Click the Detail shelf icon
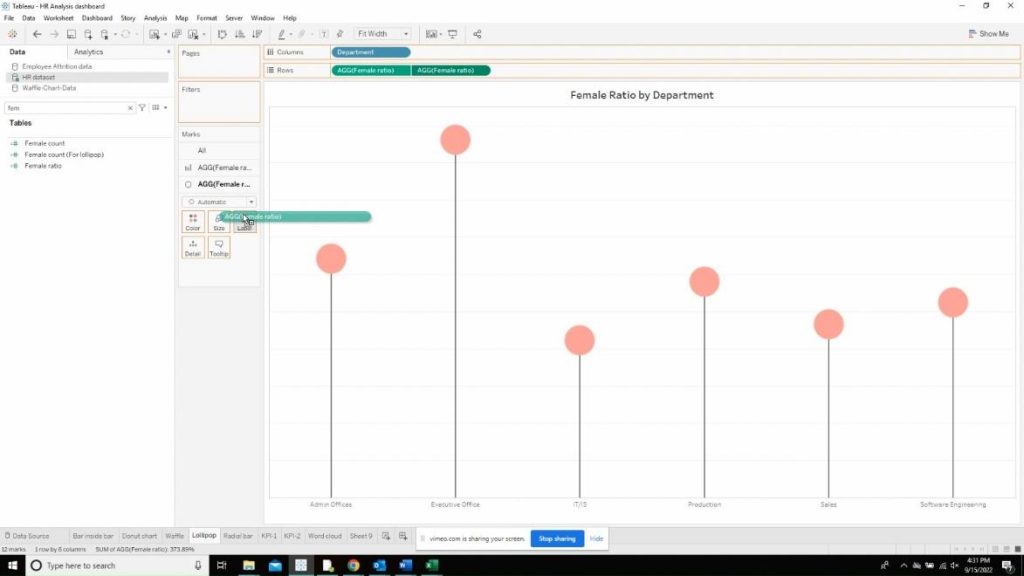Viewport: 1024px width, 576px height. point(192,247)
